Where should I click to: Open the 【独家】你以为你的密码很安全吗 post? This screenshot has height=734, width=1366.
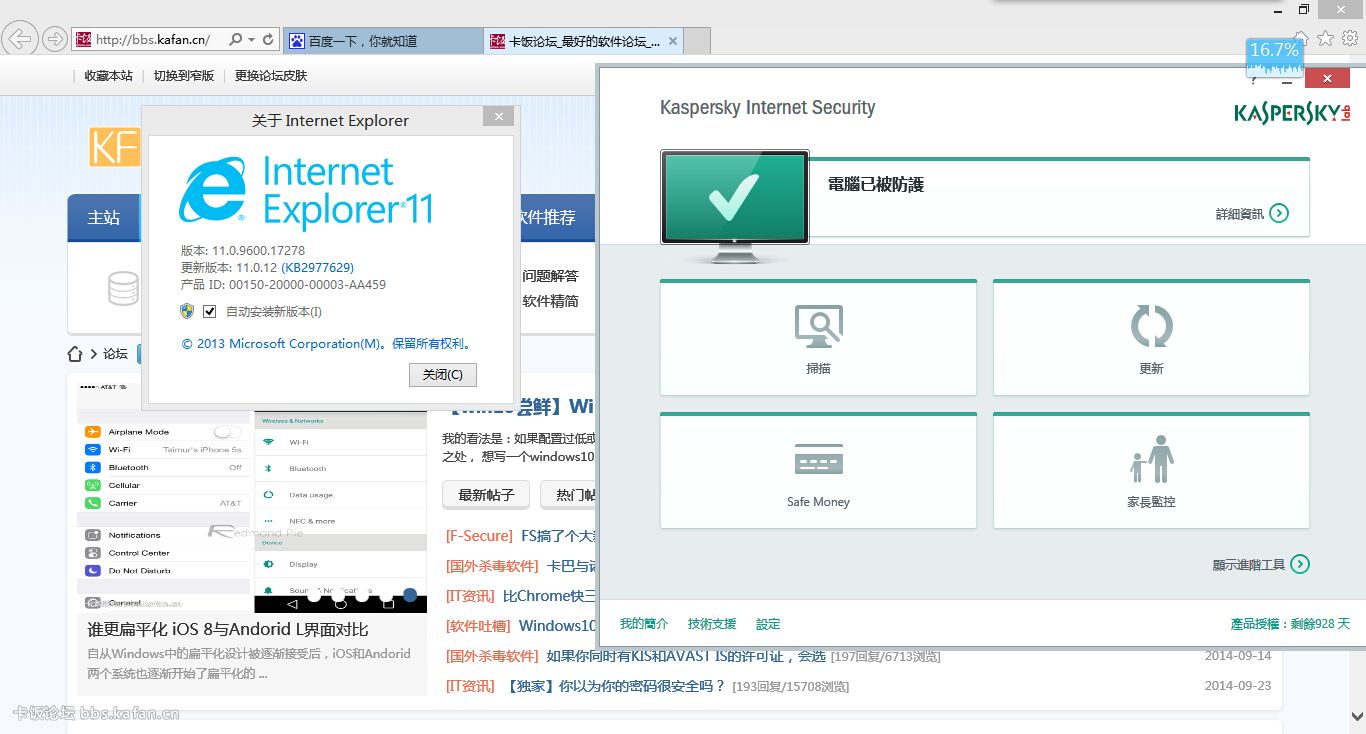(615, 686)
